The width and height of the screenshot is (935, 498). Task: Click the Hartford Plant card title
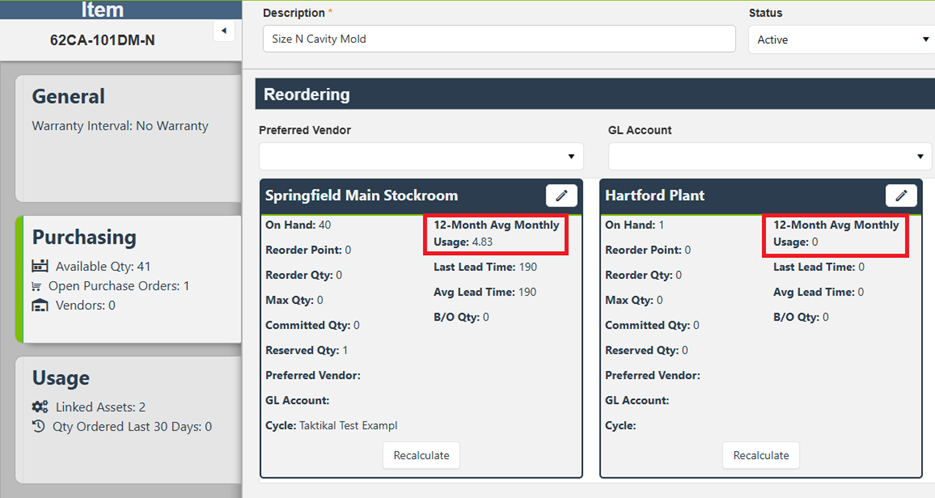(x=655, y=196)
